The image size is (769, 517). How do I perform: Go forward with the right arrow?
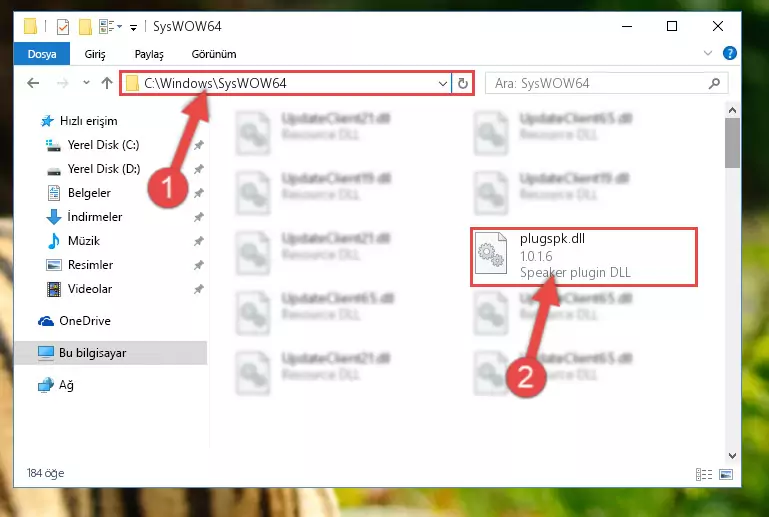pyautogui.click(x=62, y=83)
